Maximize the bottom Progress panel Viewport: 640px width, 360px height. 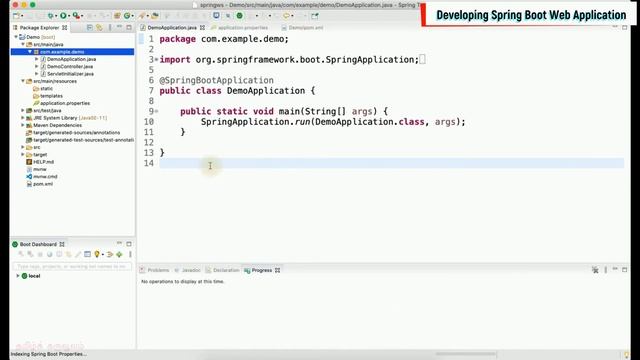point(624,270)
